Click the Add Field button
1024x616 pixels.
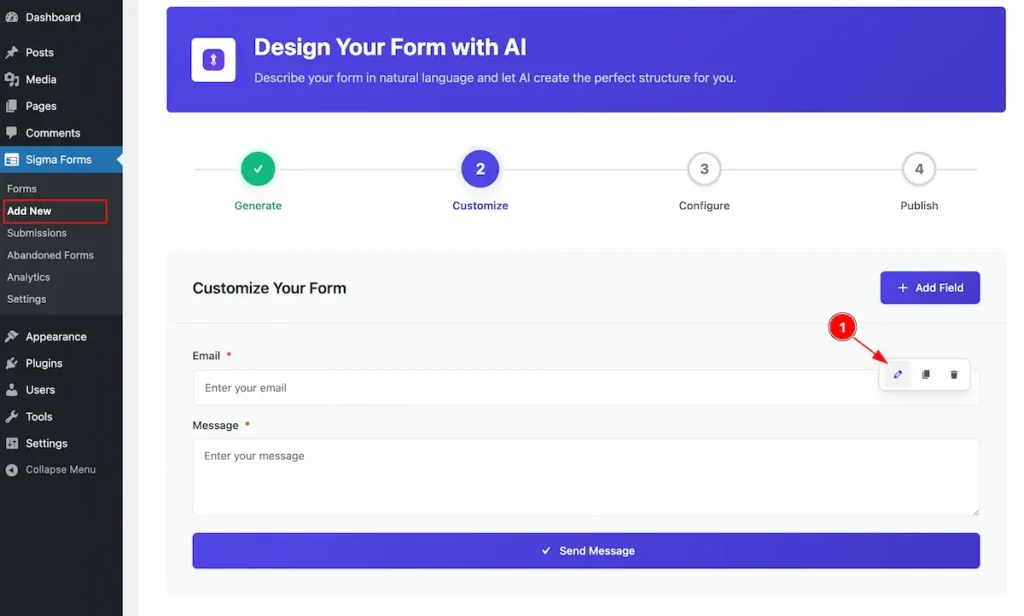(x=930, y=287)
